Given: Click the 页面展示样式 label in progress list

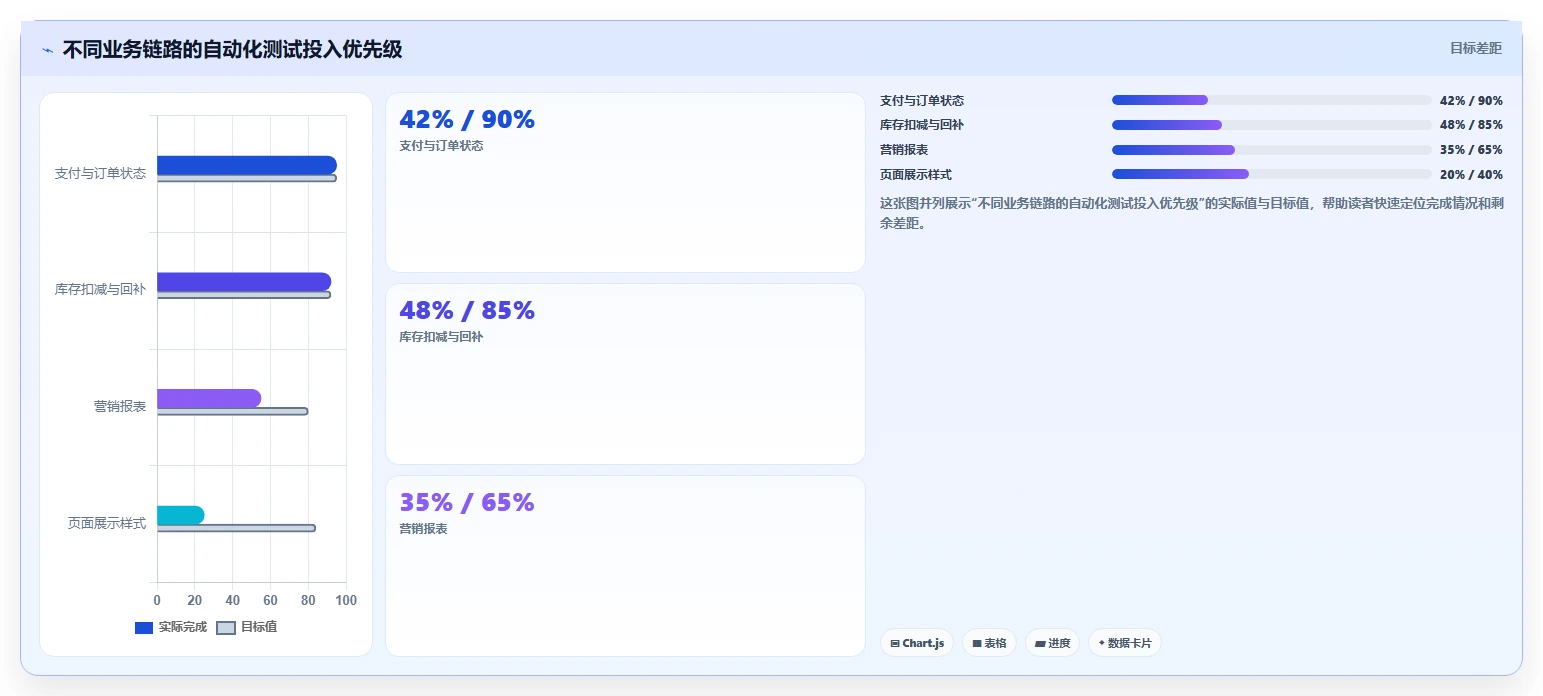Looking at the screenshot, I should 916,175.
